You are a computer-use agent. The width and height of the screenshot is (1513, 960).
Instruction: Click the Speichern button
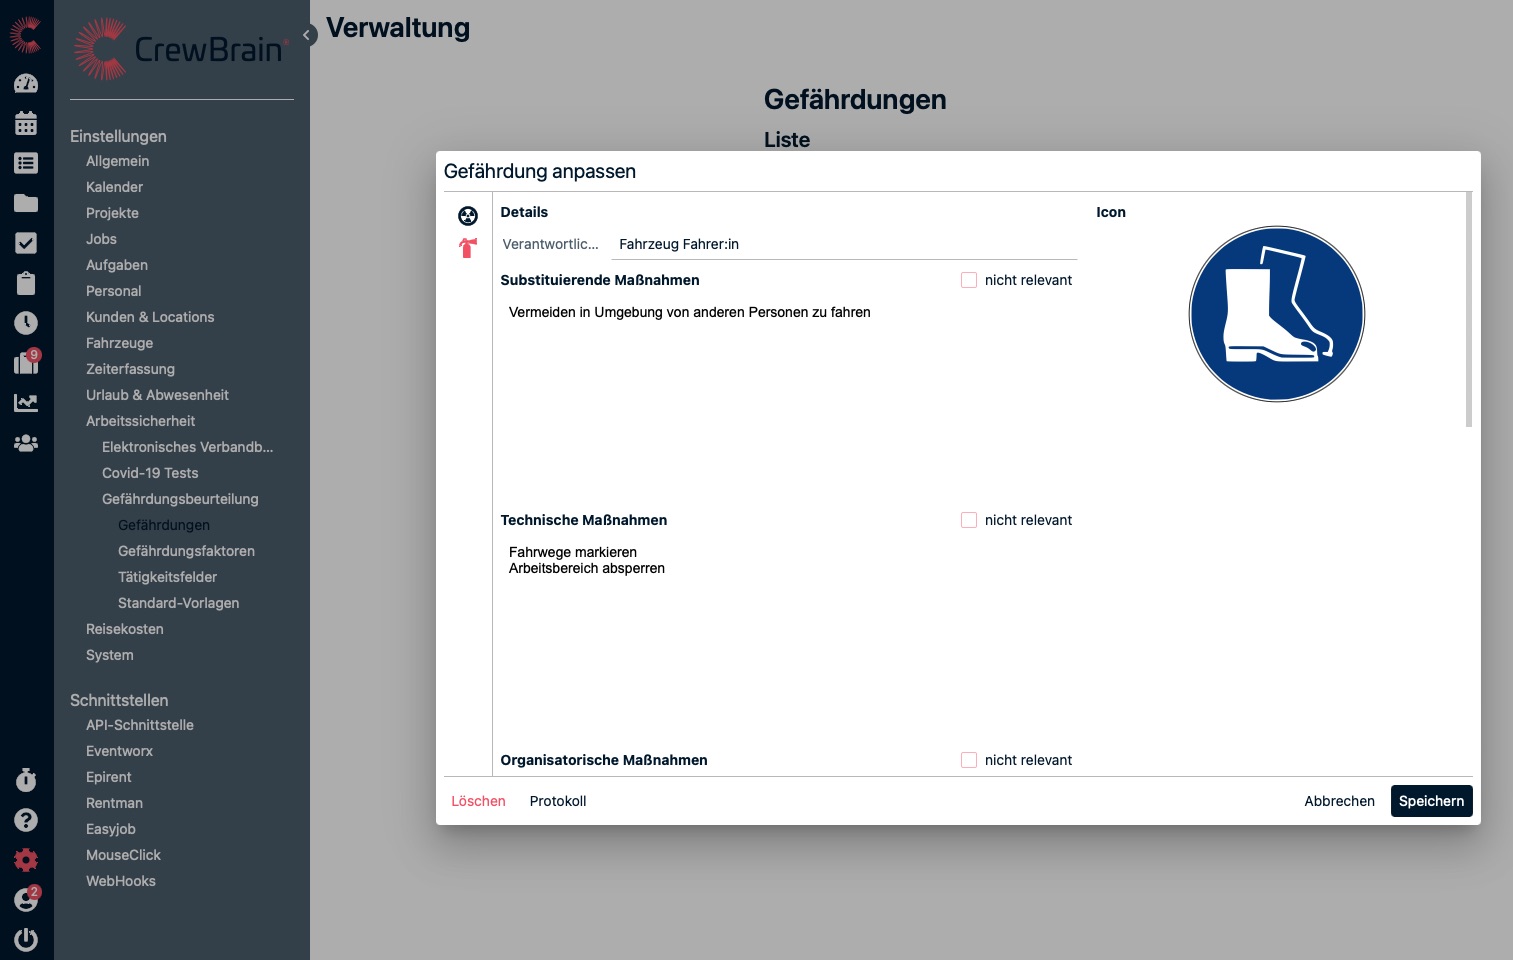[1431, 801]
